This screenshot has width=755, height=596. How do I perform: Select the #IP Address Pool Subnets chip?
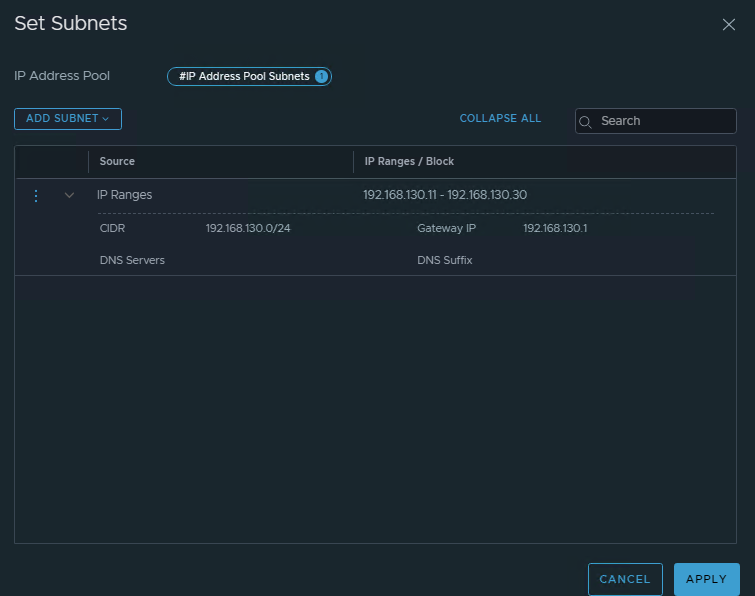(x=244, y=77)
